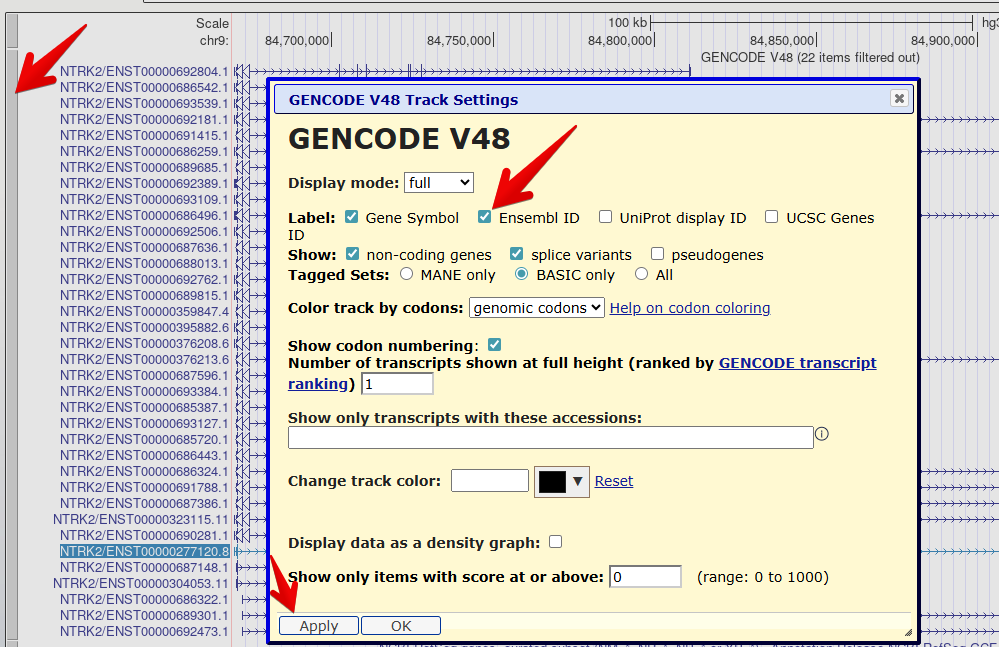Enable the pseudogenes checkbox

point(657,254)
